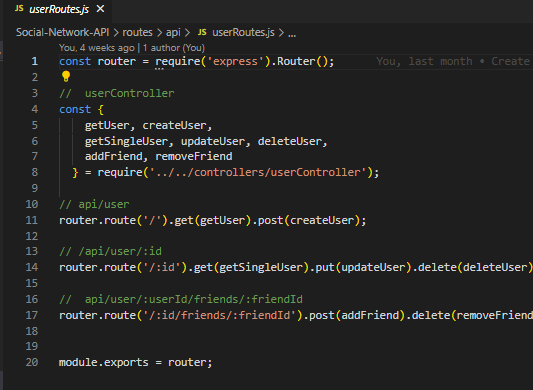Close the userRoutes.js tab
The height and width of the screenshot is (390, 533).
[100, 9]
